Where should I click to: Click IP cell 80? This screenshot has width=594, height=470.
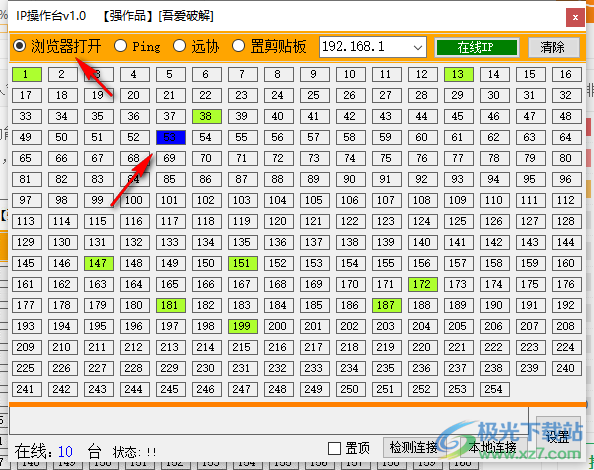point(567,158)
